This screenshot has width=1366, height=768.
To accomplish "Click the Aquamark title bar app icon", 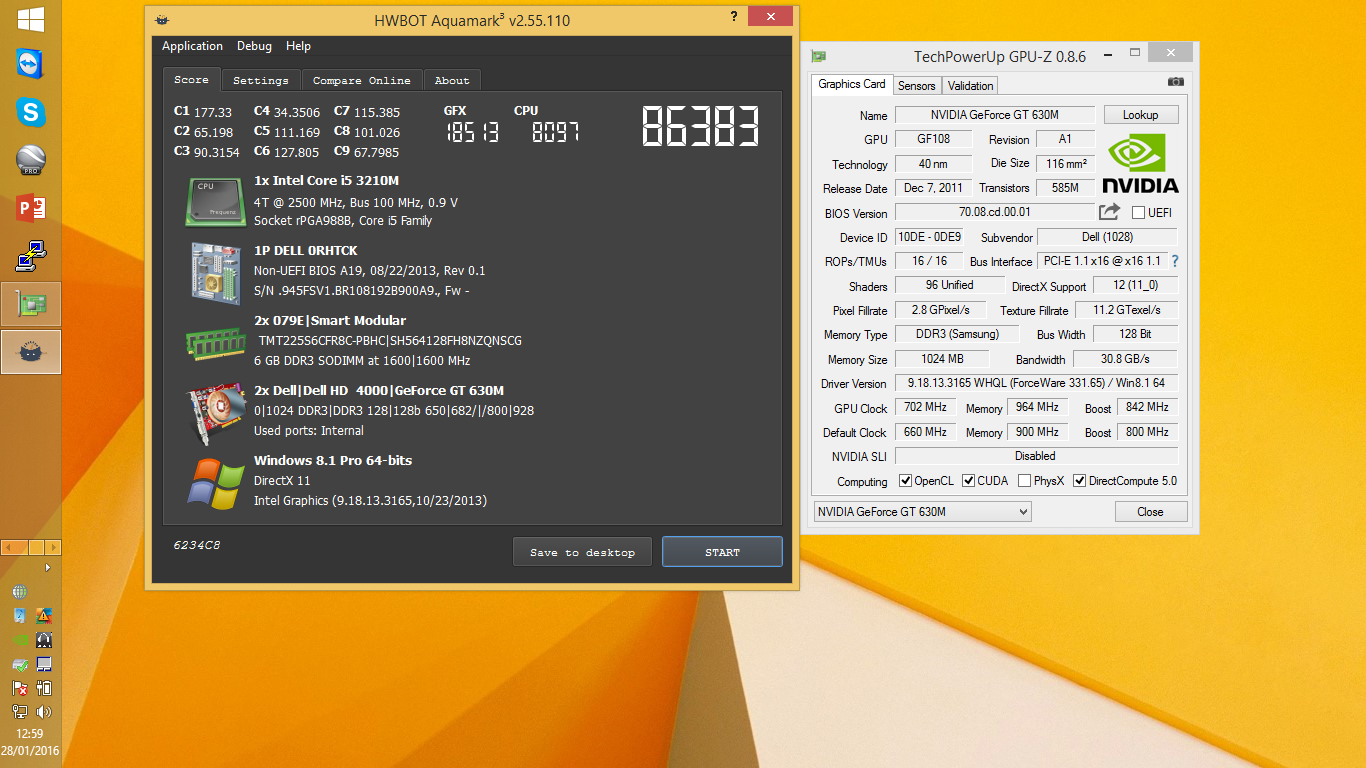I will point(163,20).
